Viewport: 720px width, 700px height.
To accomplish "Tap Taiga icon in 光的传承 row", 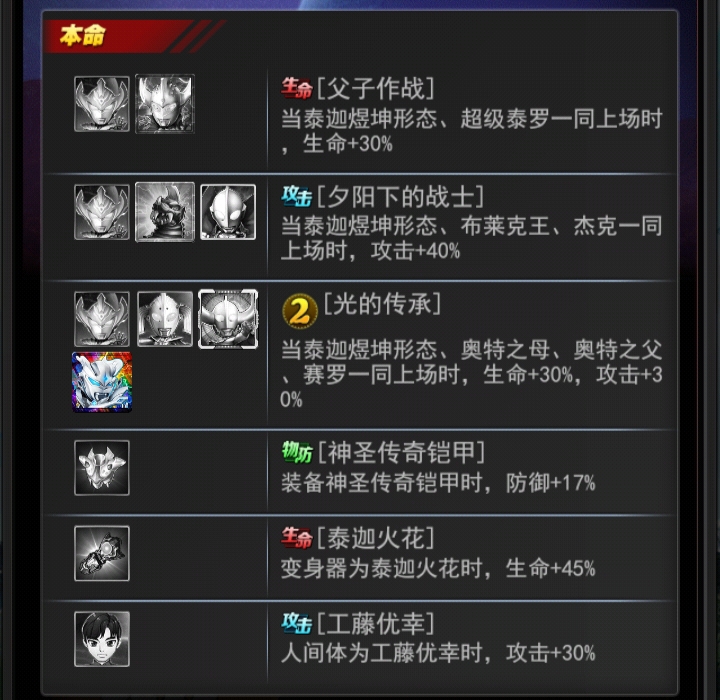I will tap(102, 319).
